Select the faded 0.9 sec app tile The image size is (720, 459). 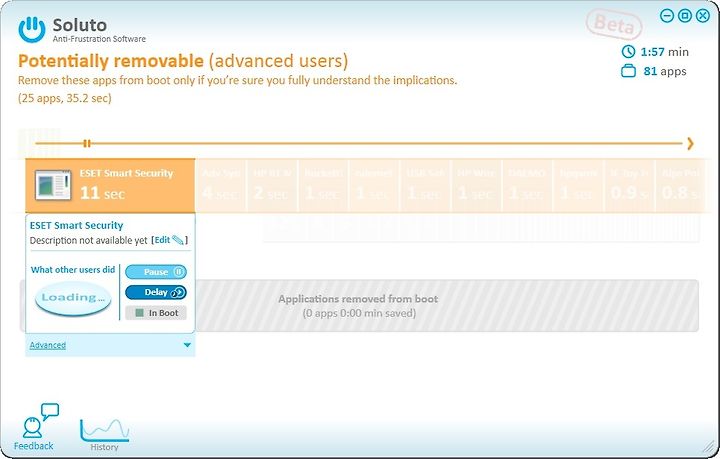click(629, 185)
